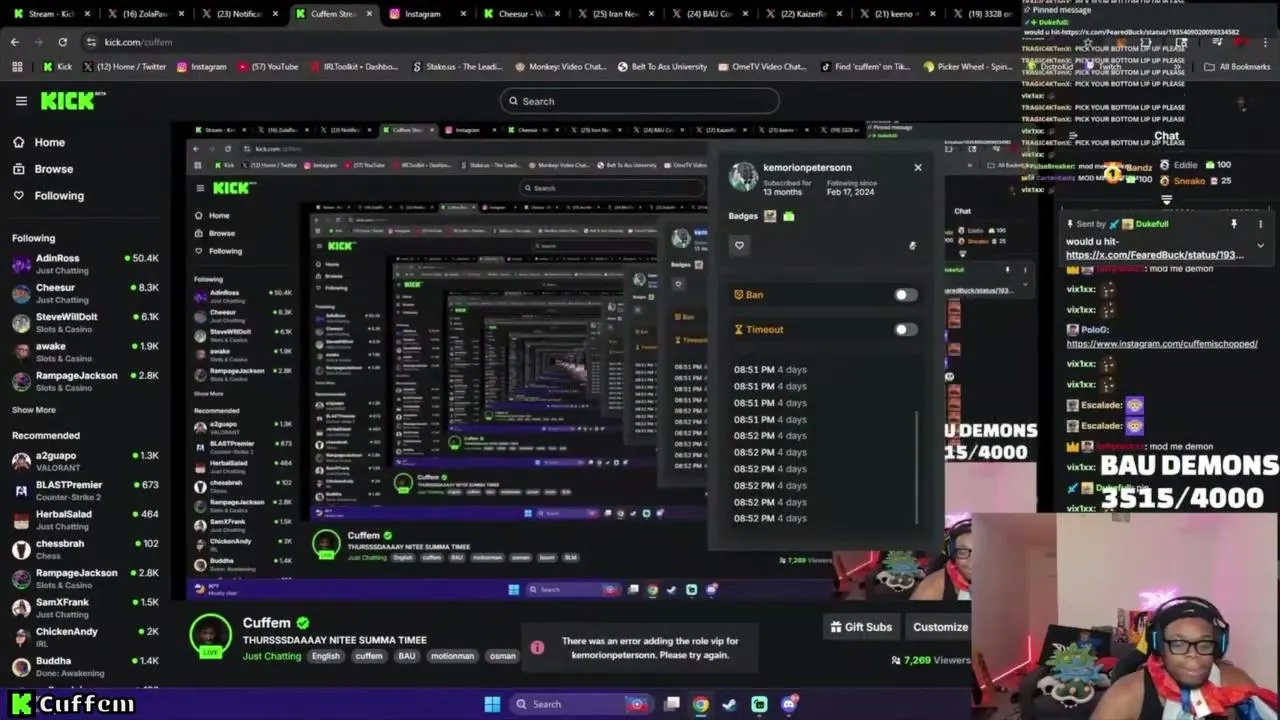This screenshot has height=720, width=1280.
Task: Click BLASTPremier channel avatar
Action: click(21, 491)
